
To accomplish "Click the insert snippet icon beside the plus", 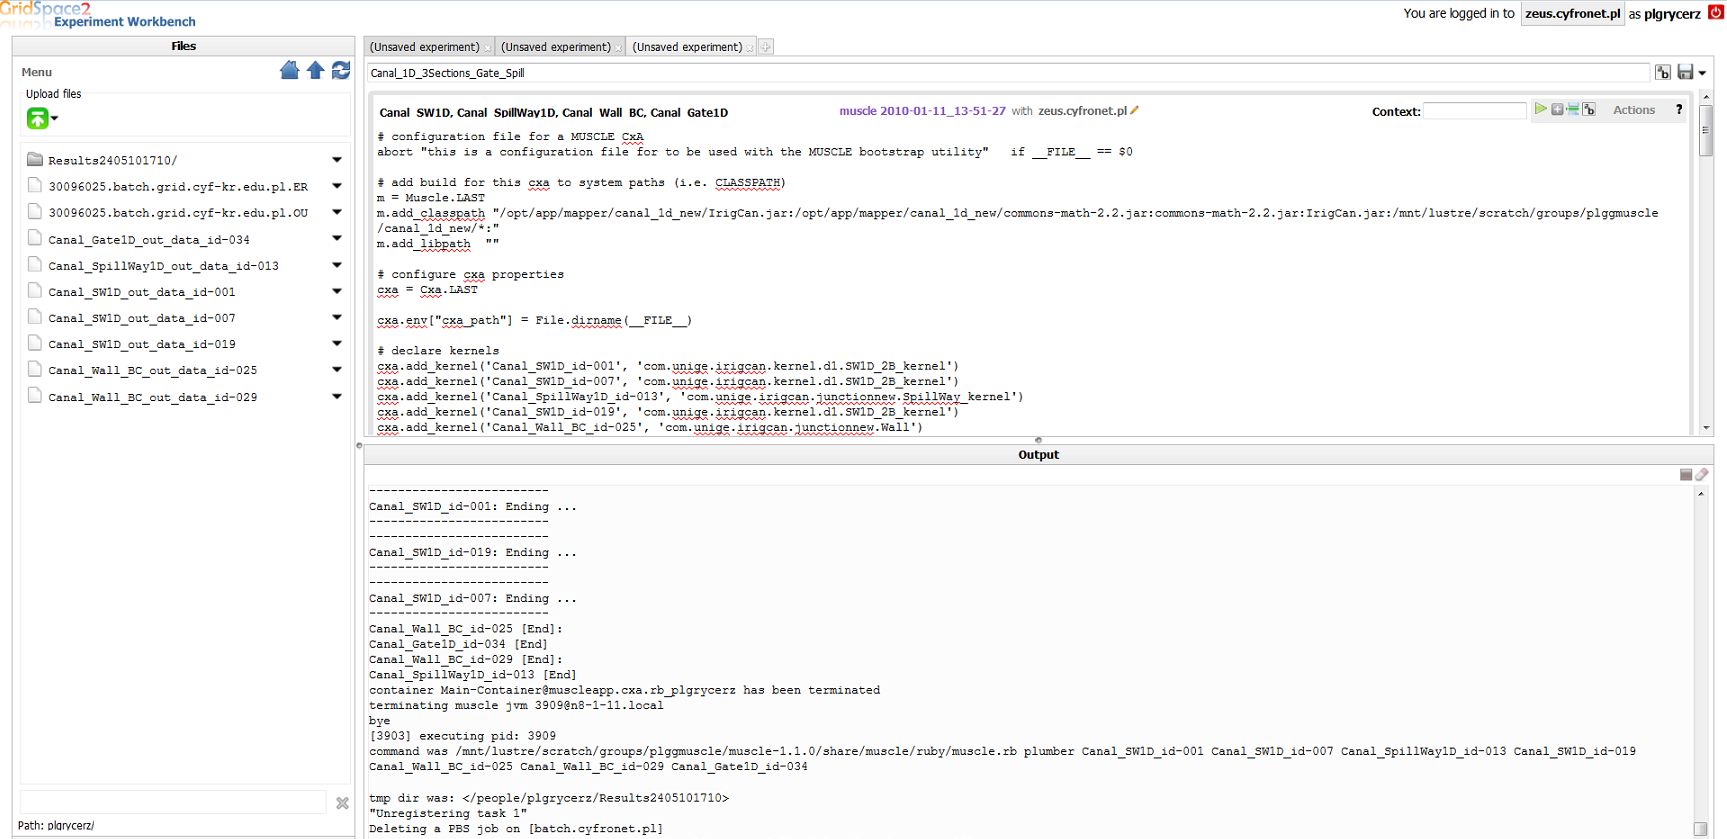I will coord(1573,109).
